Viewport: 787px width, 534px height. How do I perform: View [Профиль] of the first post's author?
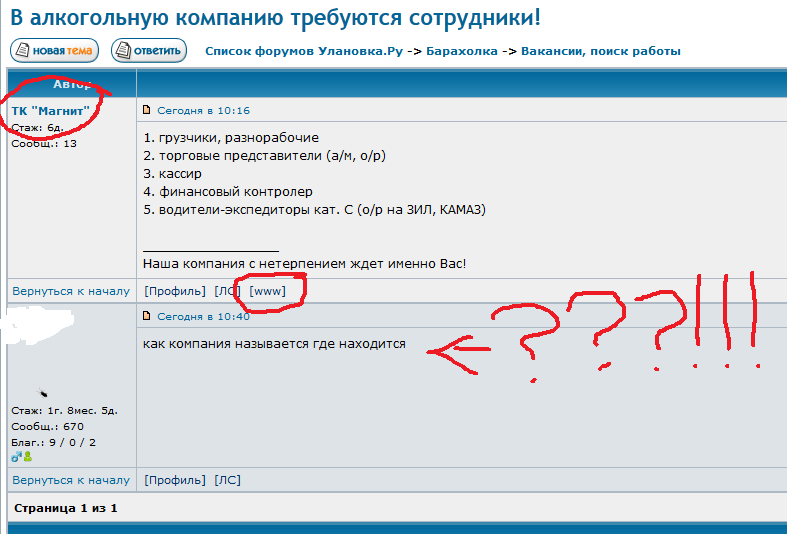(x=175, y=291)
